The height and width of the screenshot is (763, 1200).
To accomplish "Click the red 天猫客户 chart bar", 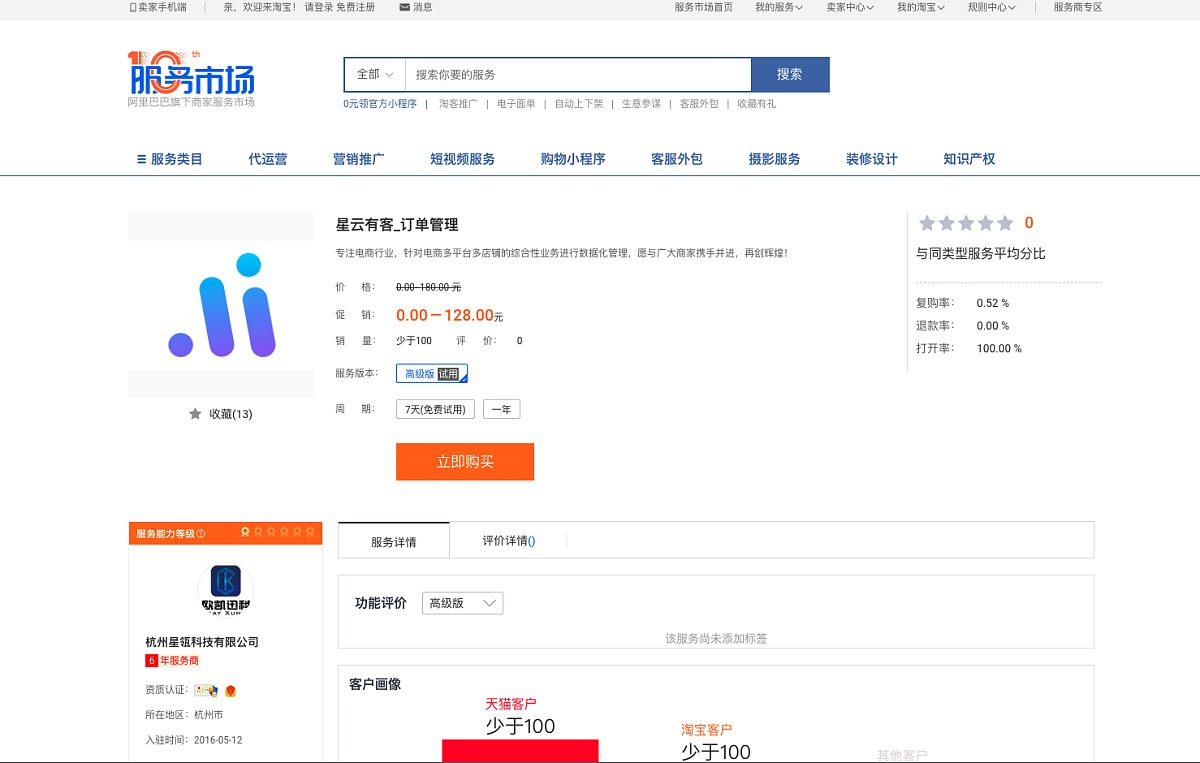I will coord(520,751).
